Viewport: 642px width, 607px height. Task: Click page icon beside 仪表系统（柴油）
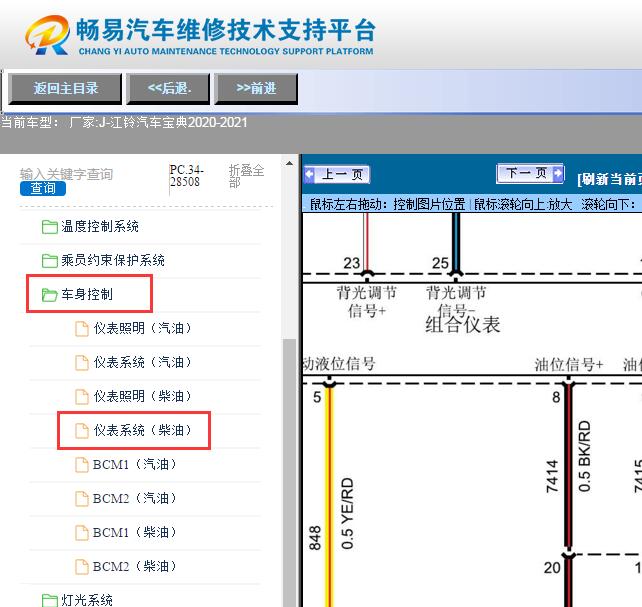click(82, 431)
